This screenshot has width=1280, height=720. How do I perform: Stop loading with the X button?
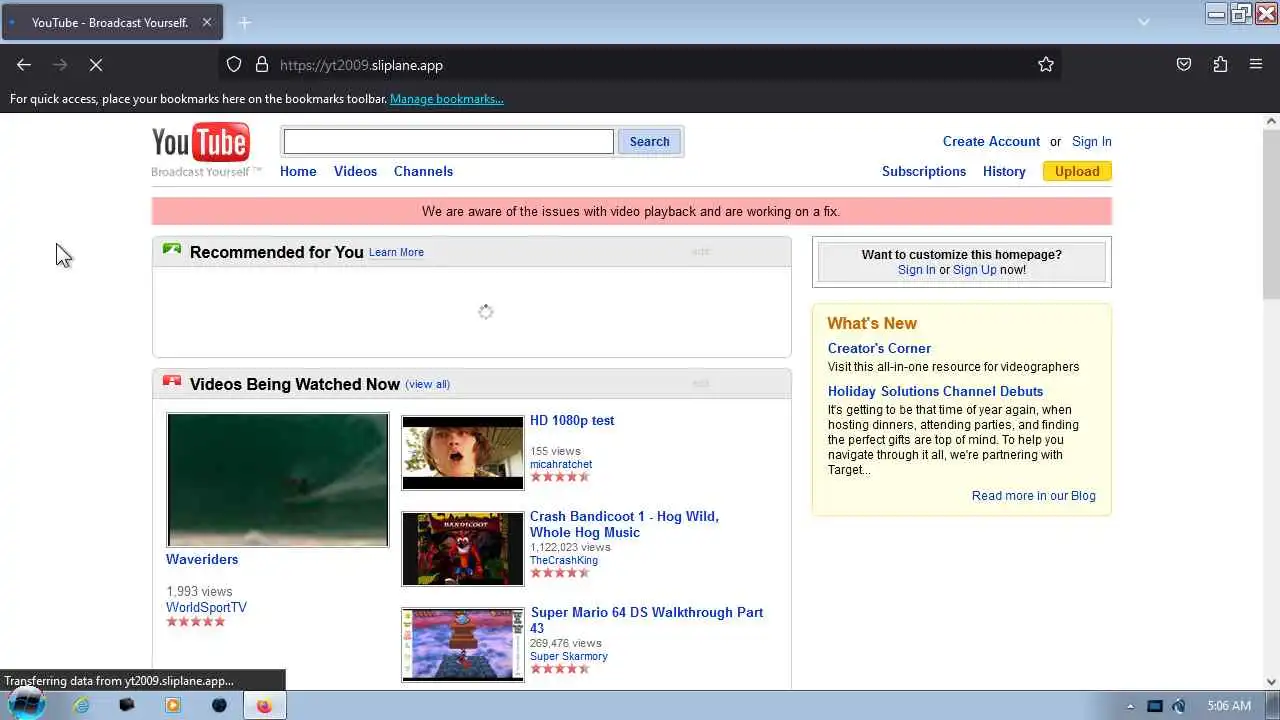point(96,65)
